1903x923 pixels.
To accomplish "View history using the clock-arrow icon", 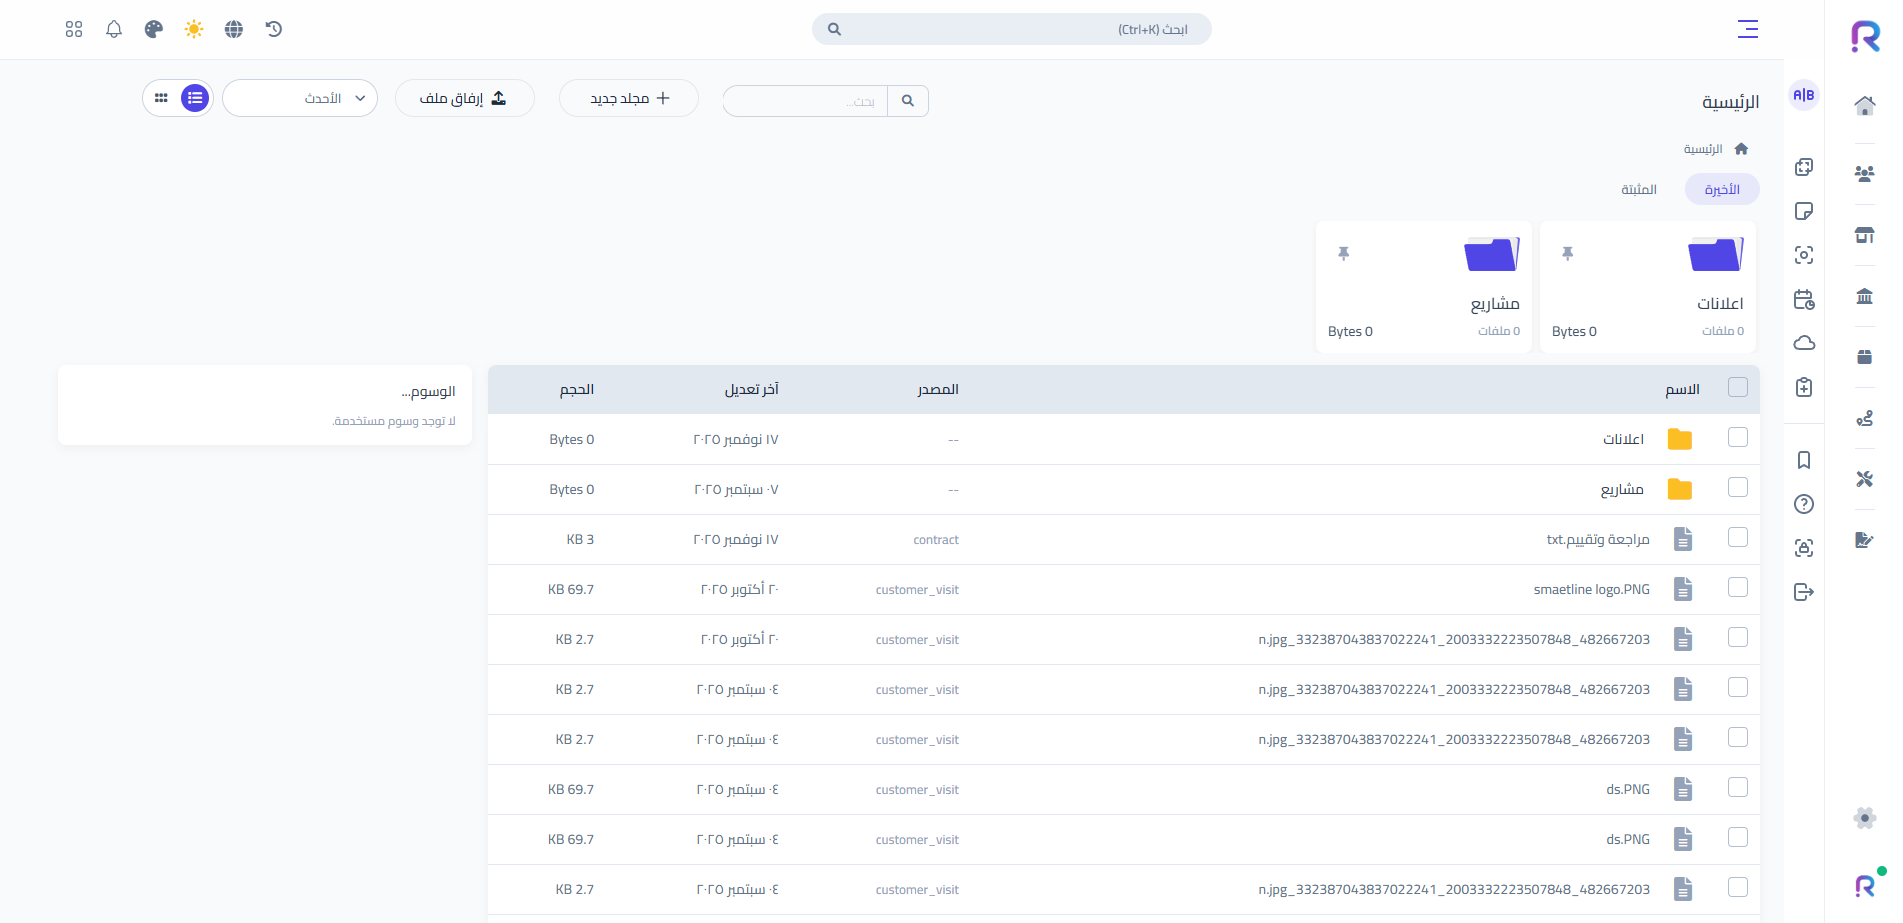I will pyautogui.click(x=274, y=29).
